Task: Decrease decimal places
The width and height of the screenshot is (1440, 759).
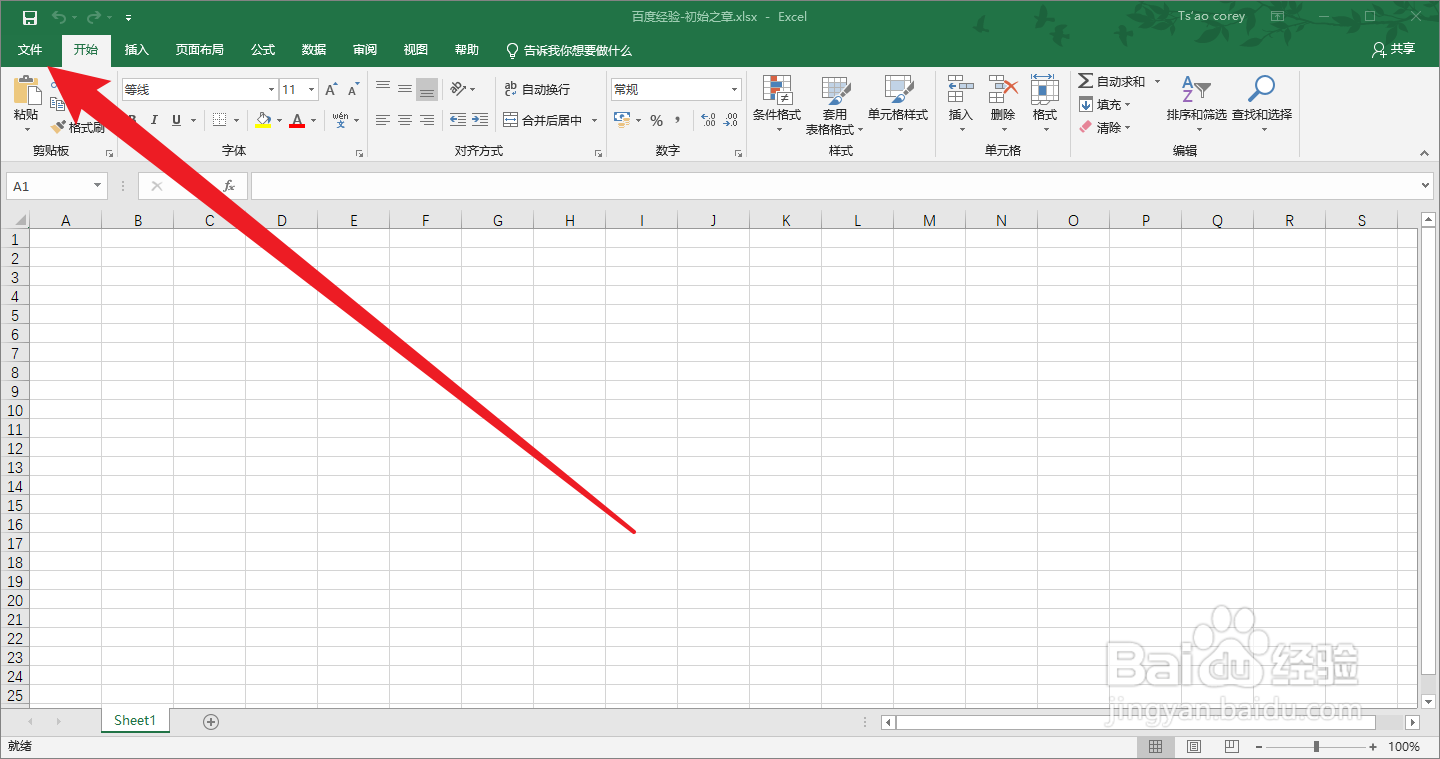Action: tap(731, 120)
